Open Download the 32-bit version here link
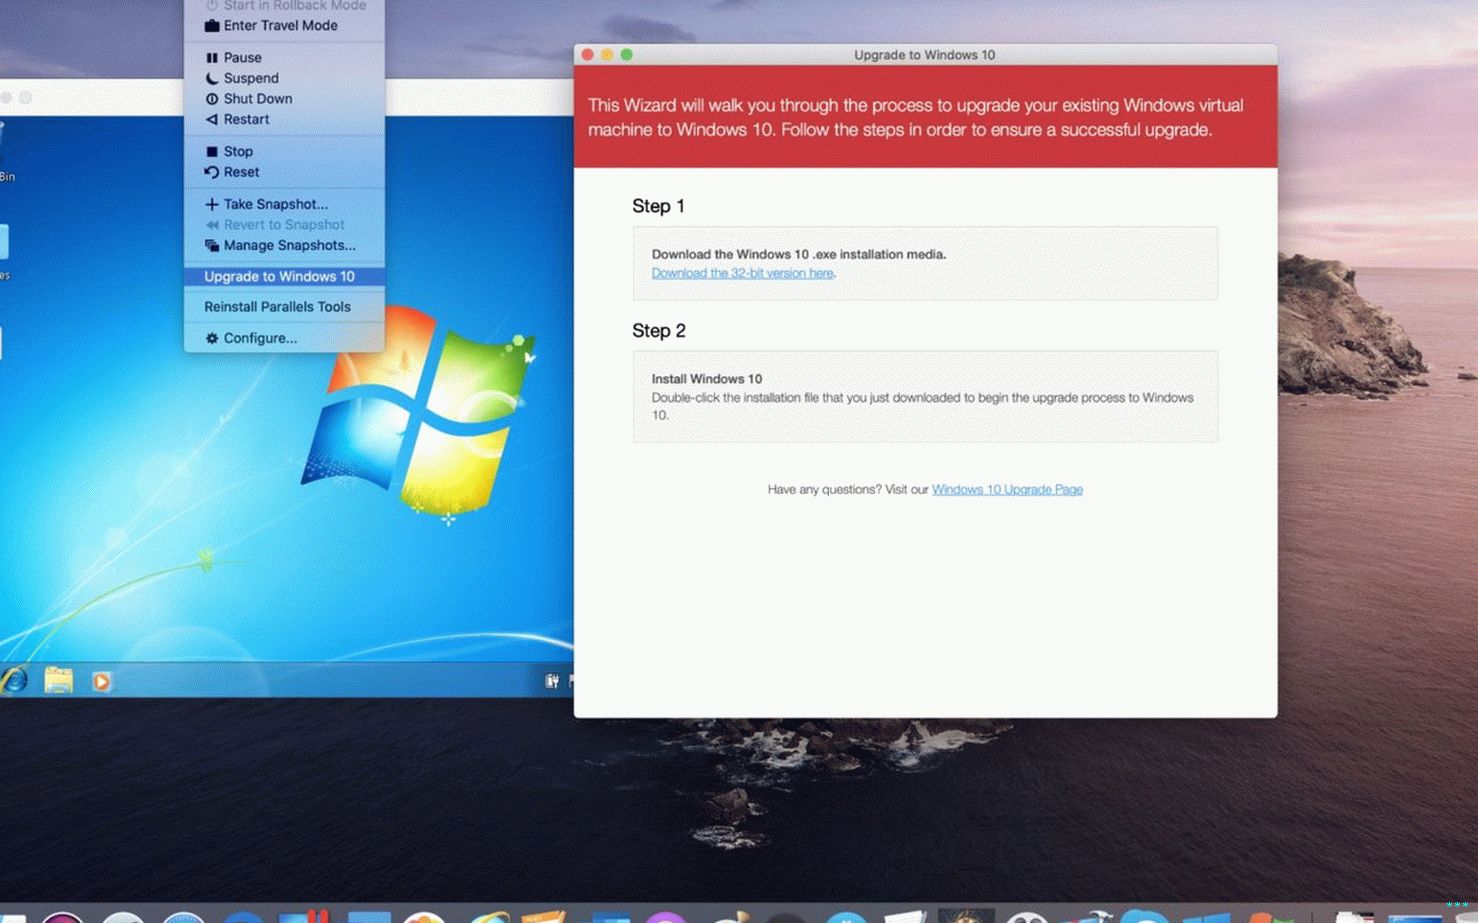This screenshot has width=1478, height=923. tap(742, 273)
